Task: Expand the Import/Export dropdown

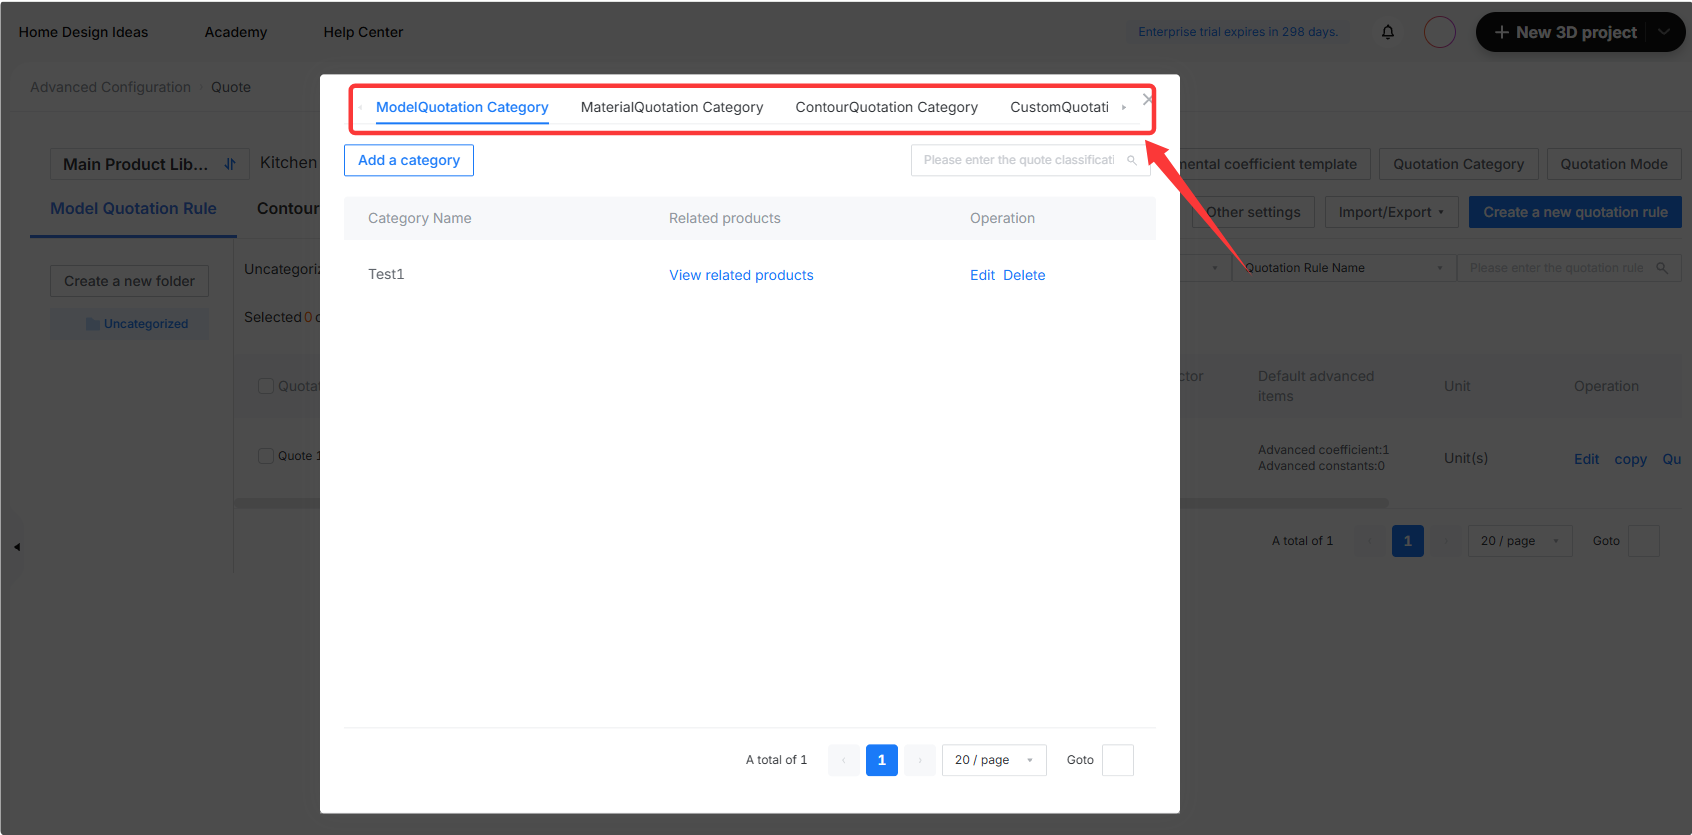Action: (1391, 212)
